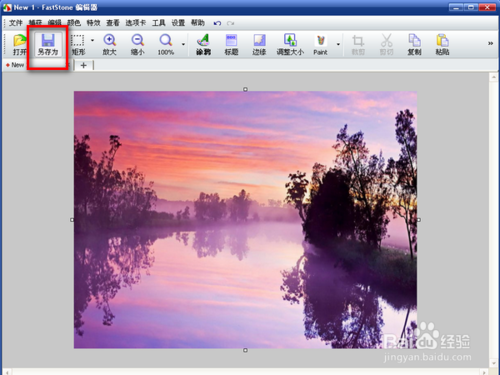
Task: Open the 涂鸦 draw tool
Action: 203,45
